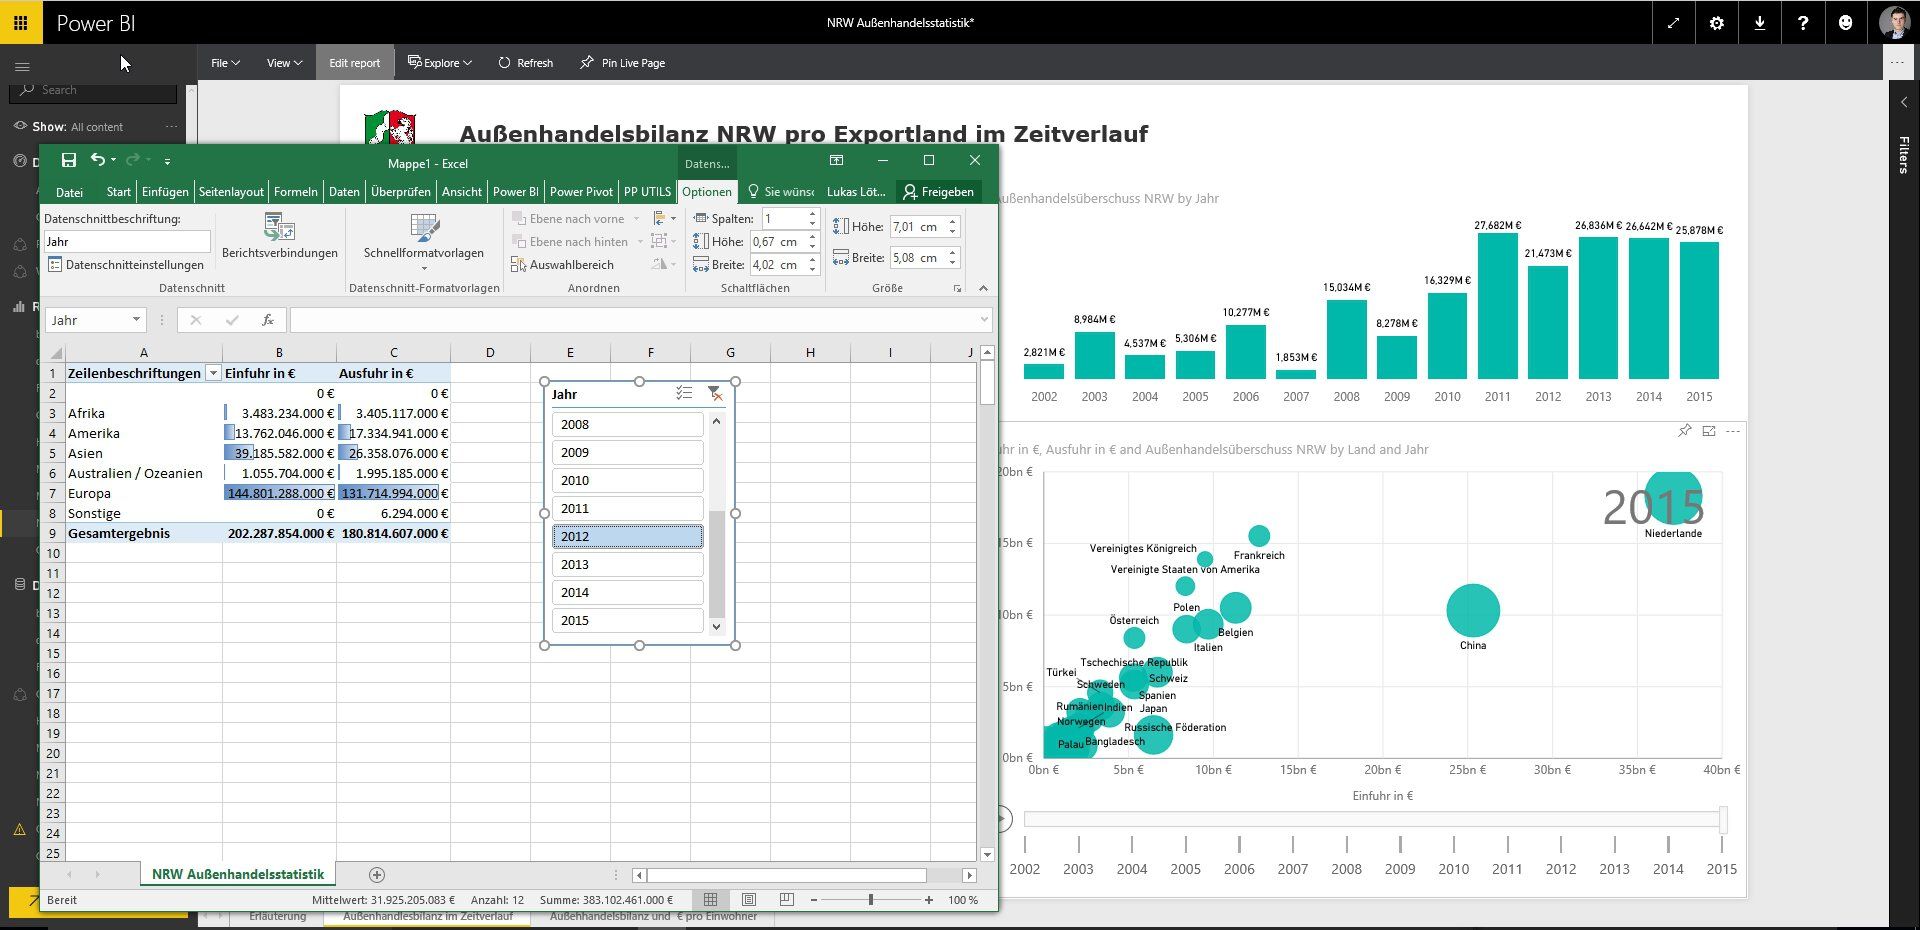Play the Power BI scatter chart timeline
Screen dimensions: 1920x930
[1002, 819]
